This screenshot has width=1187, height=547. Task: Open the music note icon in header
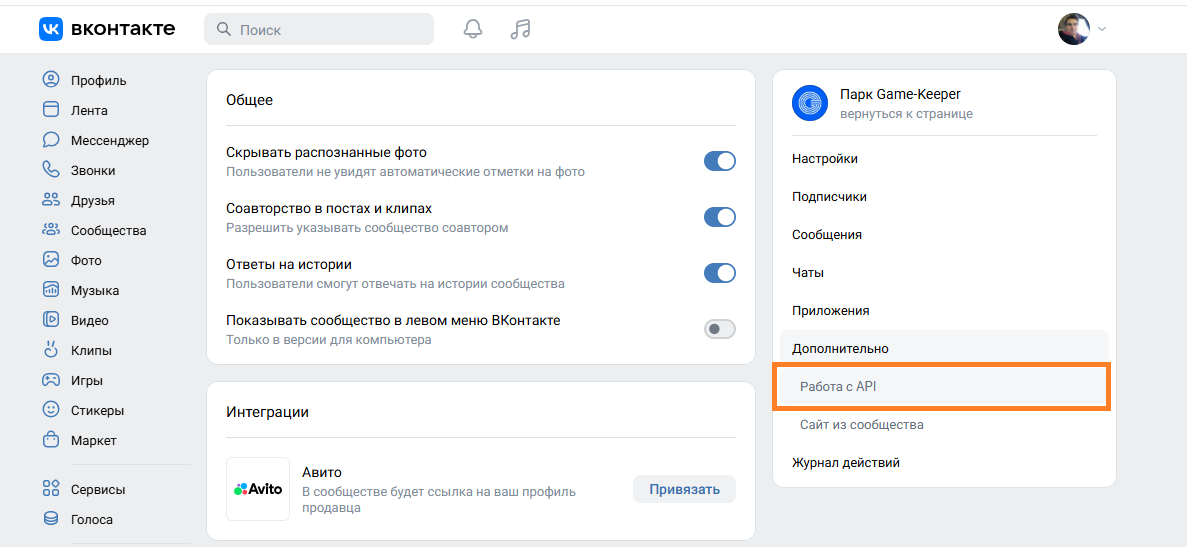point(520,29)
